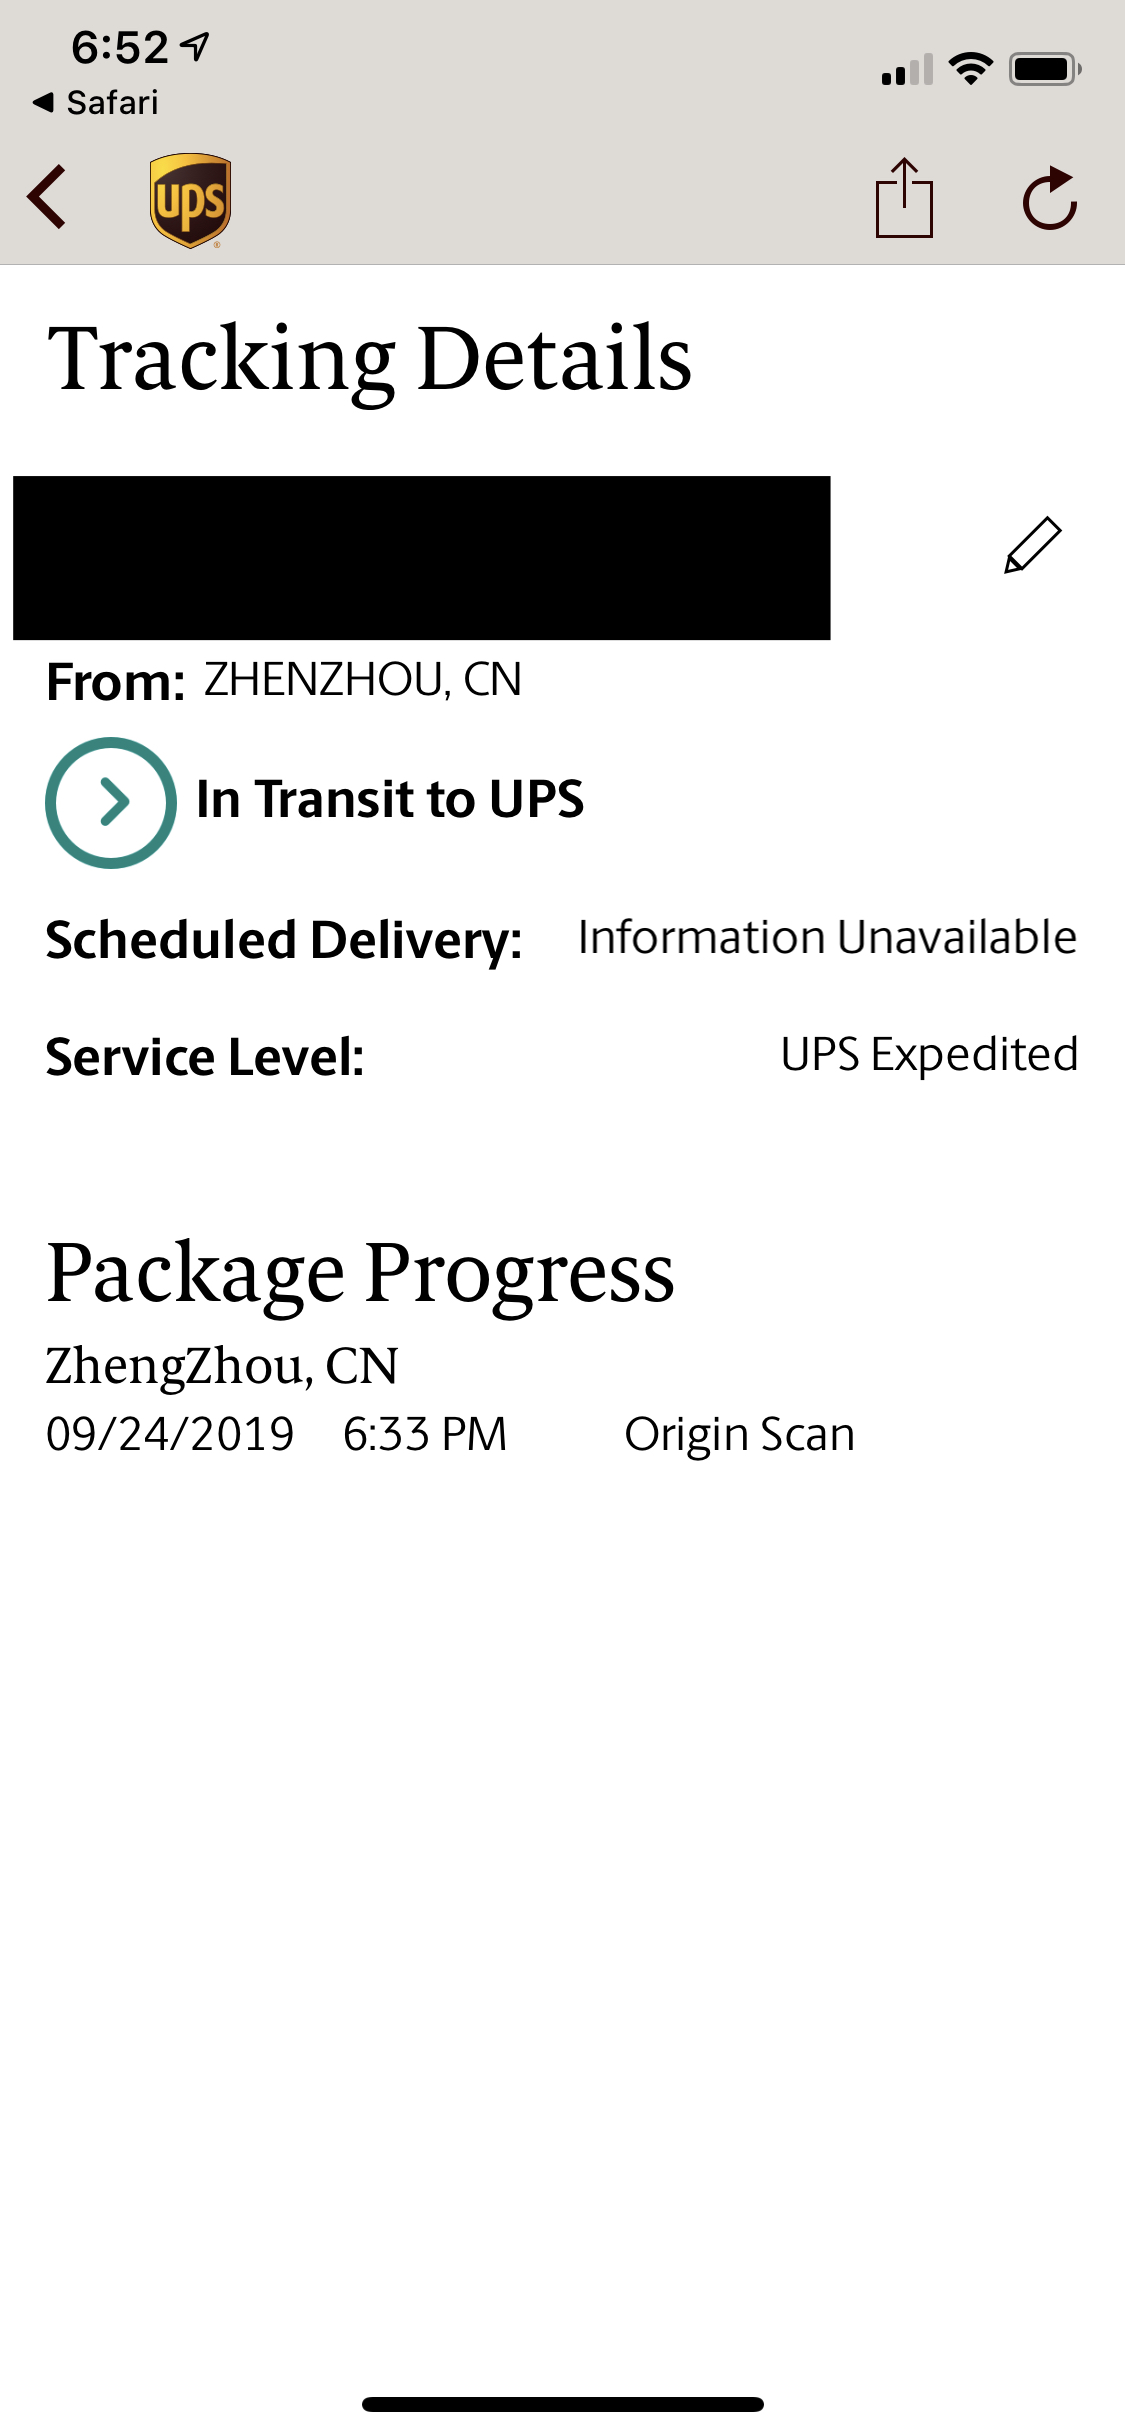Tap the Information Unavailable delivery text
Screen dimensions: 1125x2436
point(827,938)
